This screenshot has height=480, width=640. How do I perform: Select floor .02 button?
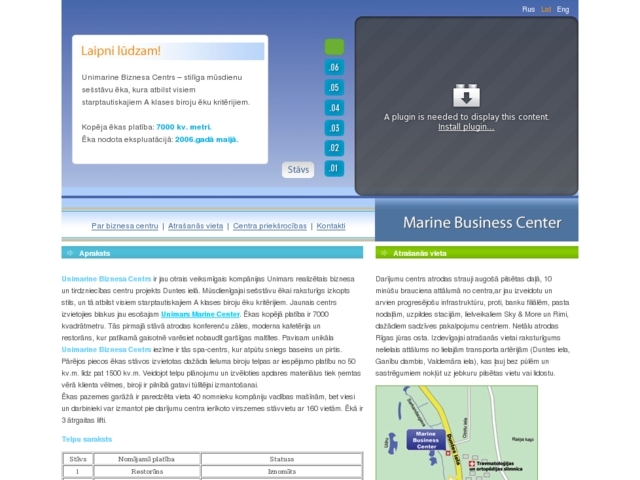(x=334, y=148)
